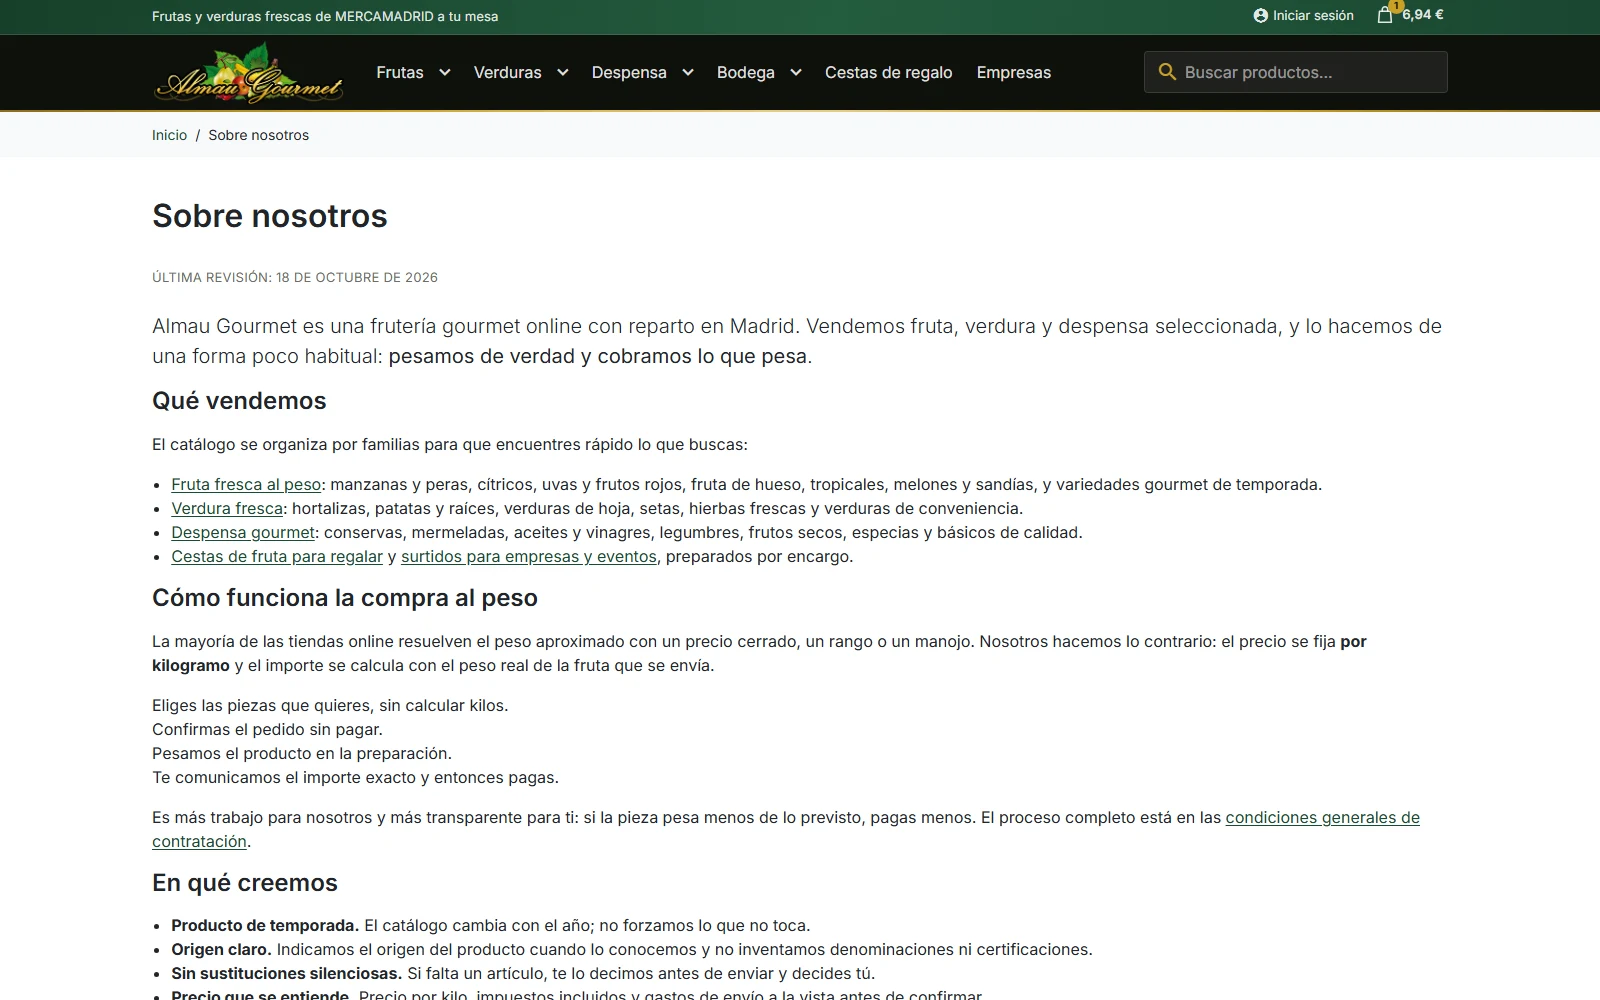This screenshot has width=1600, height=1000.
Task: Open the Despensa menu item
Action: pos(629,72)
